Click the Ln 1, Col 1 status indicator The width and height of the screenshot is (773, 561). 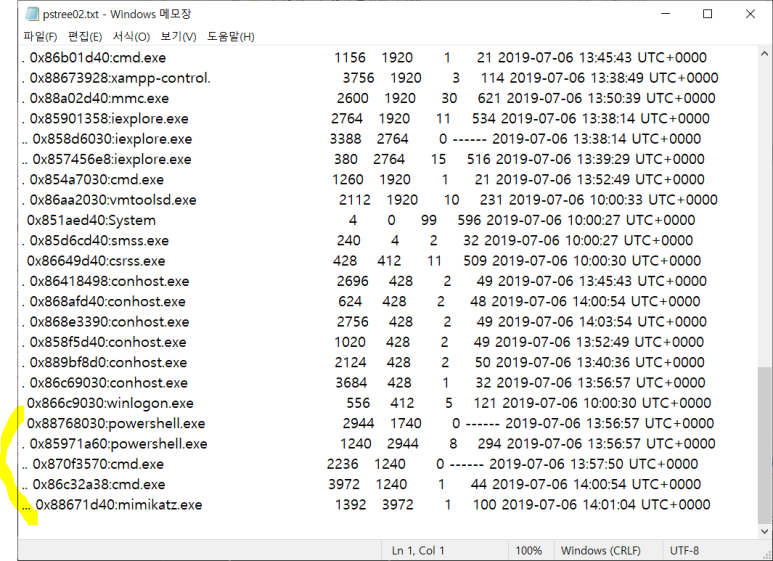418,550
